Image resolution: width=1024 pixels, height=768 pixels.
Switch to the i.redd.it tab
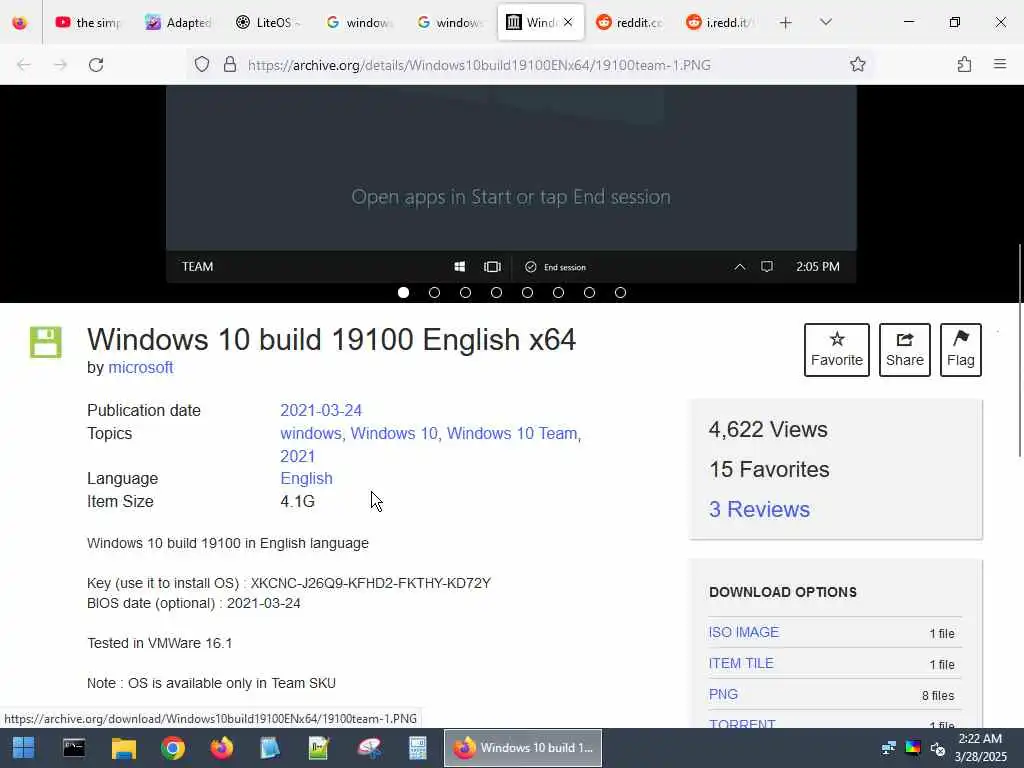click(719, 22)
